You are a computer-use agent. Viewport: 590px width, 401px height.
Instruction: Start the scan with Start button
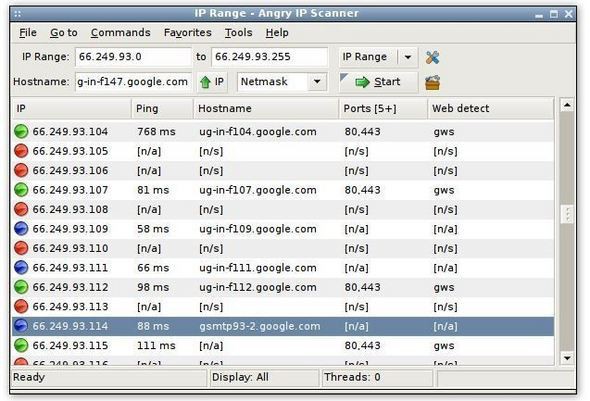click(x=378, y=82)
